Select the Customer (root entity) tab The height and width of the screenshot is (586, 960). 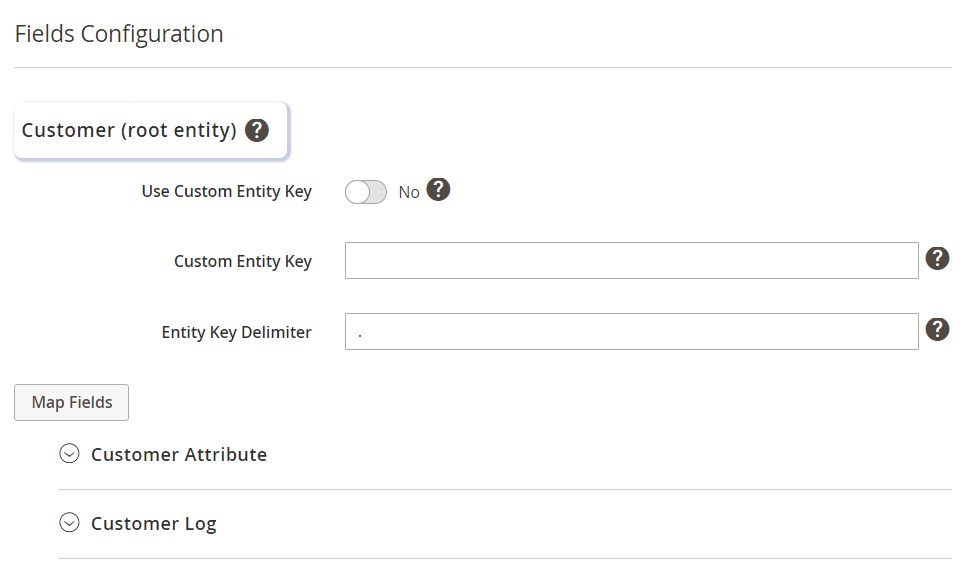pyautogui.click(x=129, y=130)
